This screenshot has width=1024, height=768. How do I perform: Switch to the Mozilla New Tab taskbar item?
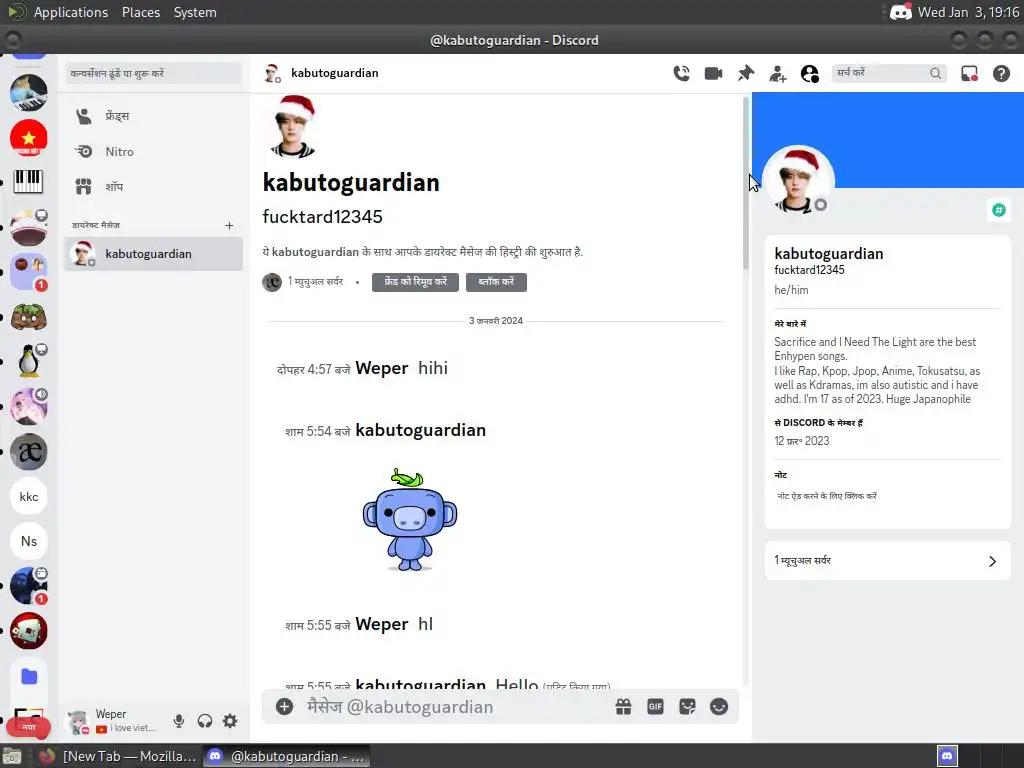click(x=118, y=756)
